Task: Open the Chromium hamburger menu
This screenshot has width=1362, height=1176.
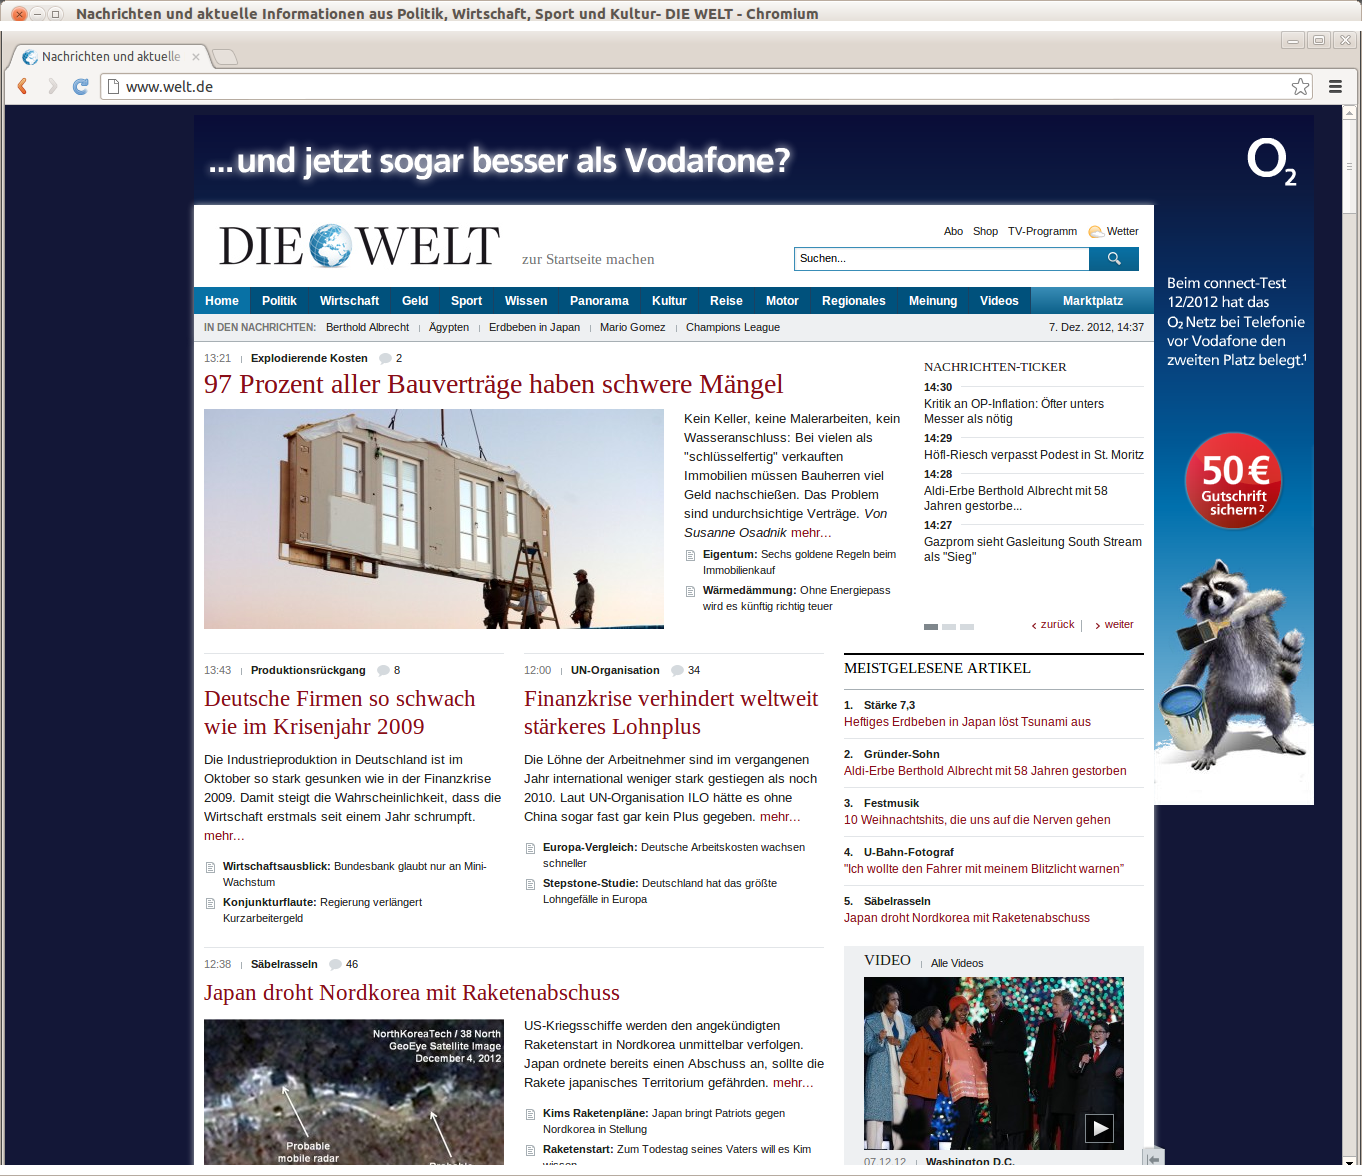Action: [x=1335, y=87]
